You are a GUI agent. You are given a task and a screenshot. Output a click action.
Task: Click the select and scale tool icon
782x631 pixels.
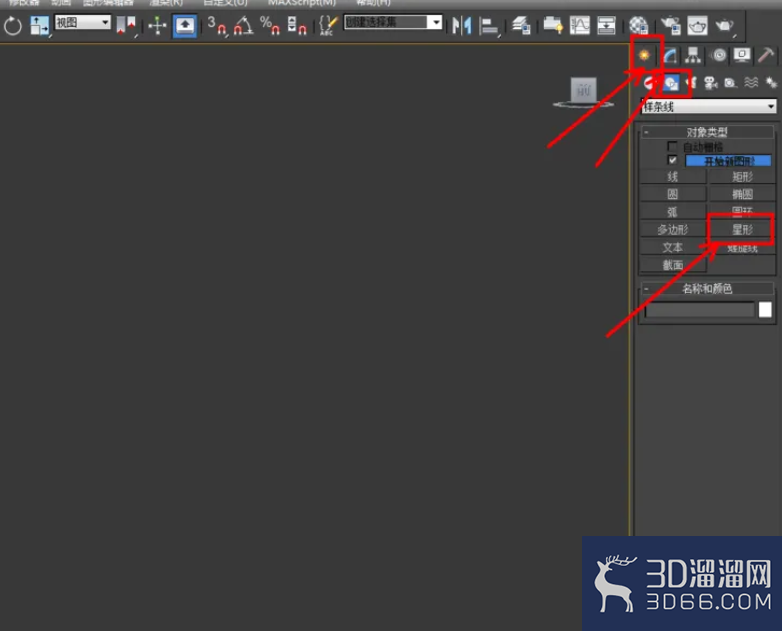[39, 25]
